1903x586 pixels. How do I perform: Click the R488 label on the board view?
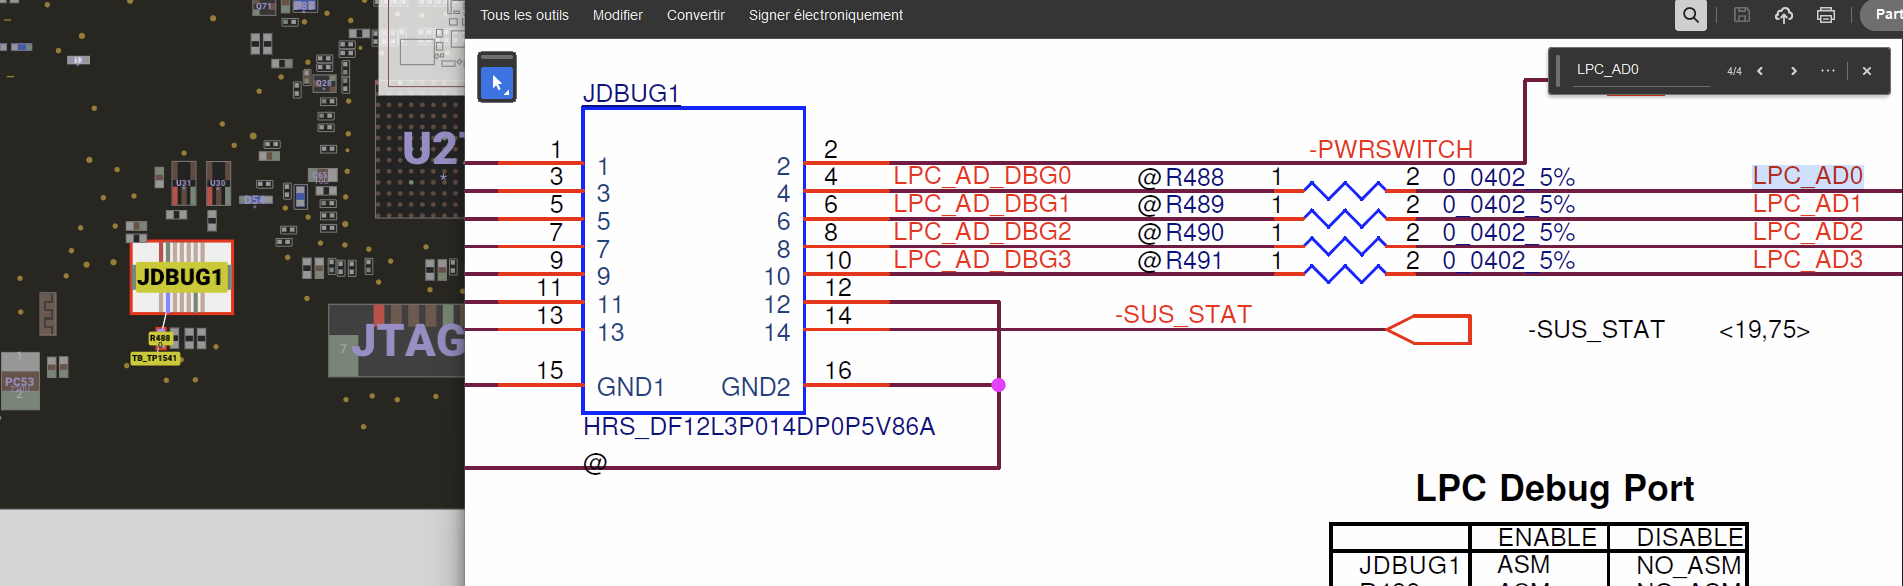click(160, 338)
